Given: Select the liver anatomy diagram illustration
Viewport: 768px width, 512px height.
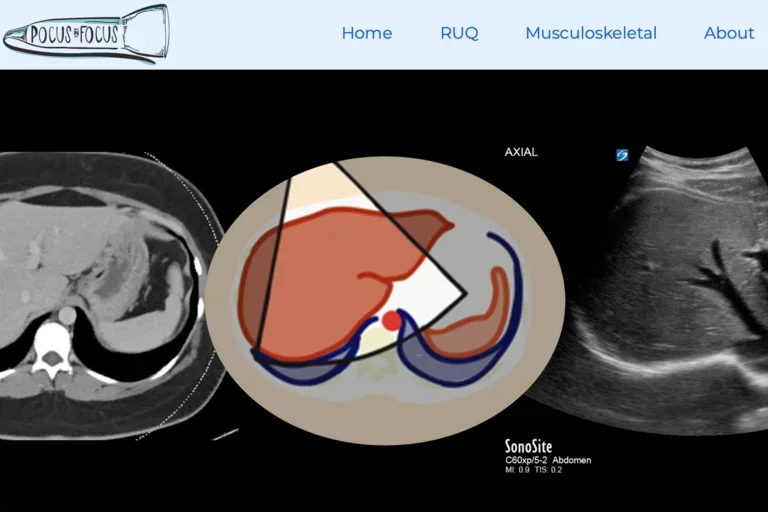Looking at the screenshot, I should (x=385, y=300).
